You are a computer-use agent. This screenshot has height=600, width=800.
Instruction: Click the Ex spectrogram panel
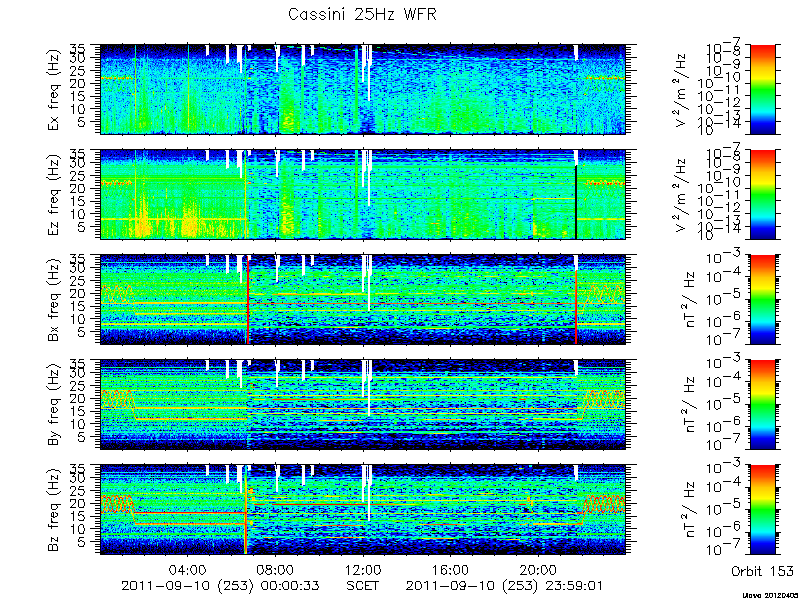[x=362, y=89]
